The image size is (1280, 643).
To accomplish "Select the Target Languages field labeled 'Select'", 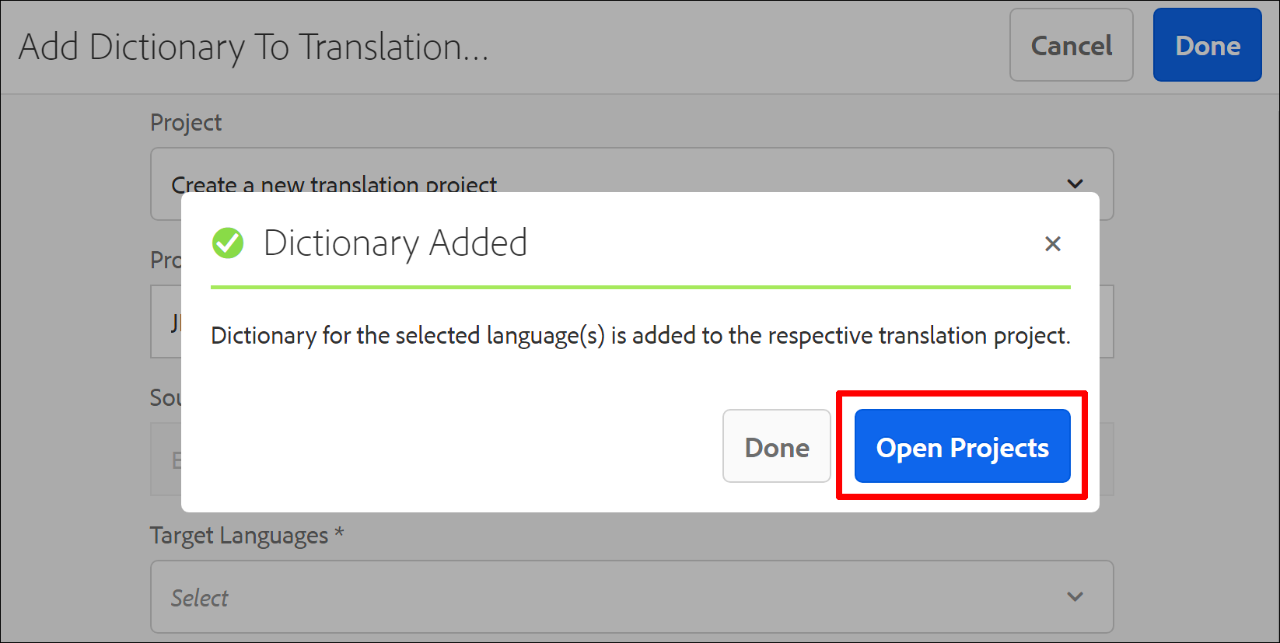I will (630, 596).
